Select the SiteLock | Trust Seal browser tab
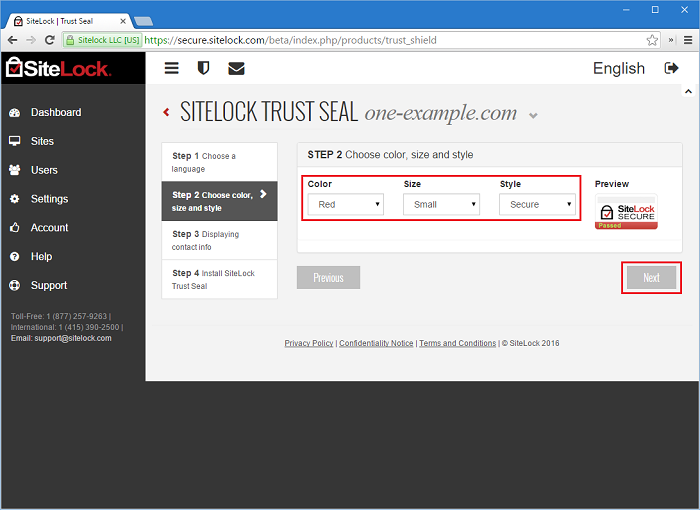Screen dimensions: 700x510 pyautogui.click(x=67, y=21)
